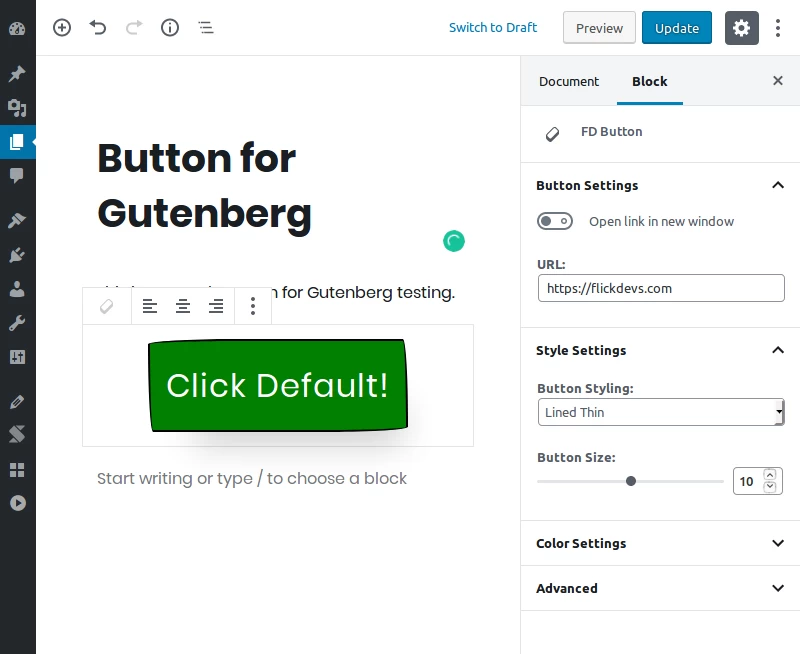
Task: Open block navigation list icon
Action: (206, 28)
